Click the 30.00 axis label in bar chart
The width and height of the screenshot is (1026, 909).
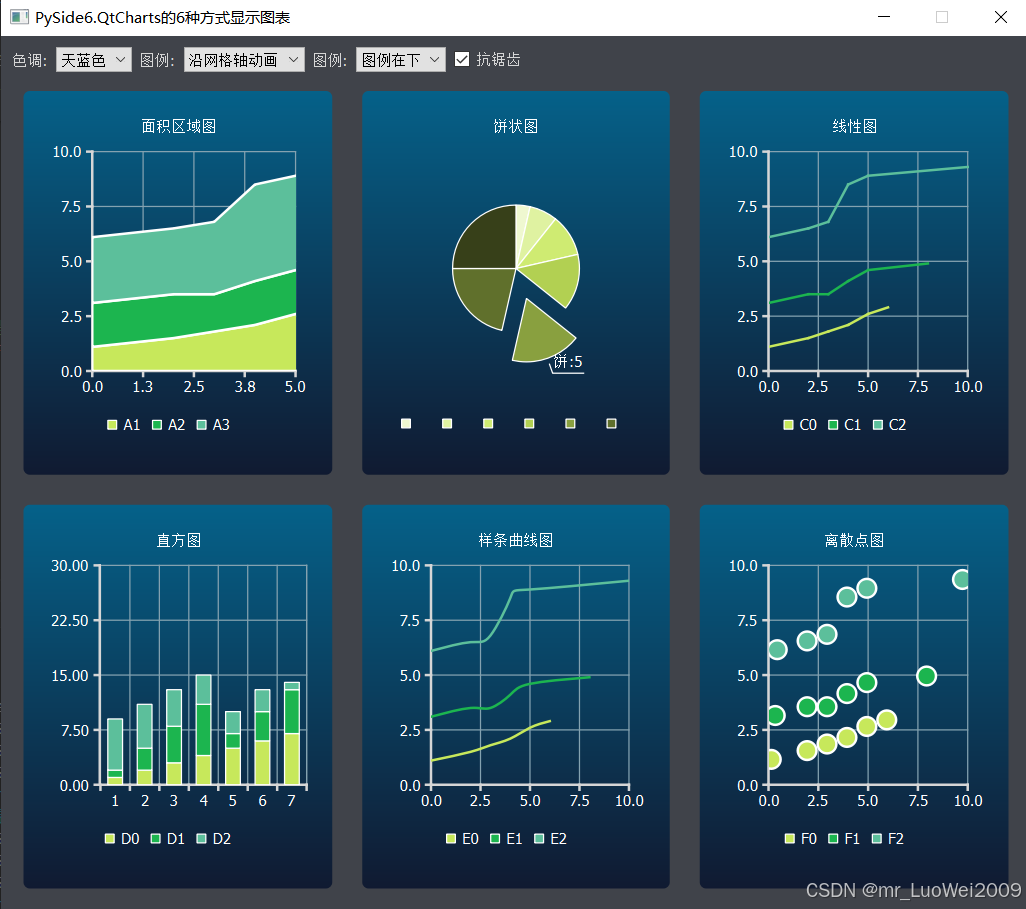coord(69,565)
